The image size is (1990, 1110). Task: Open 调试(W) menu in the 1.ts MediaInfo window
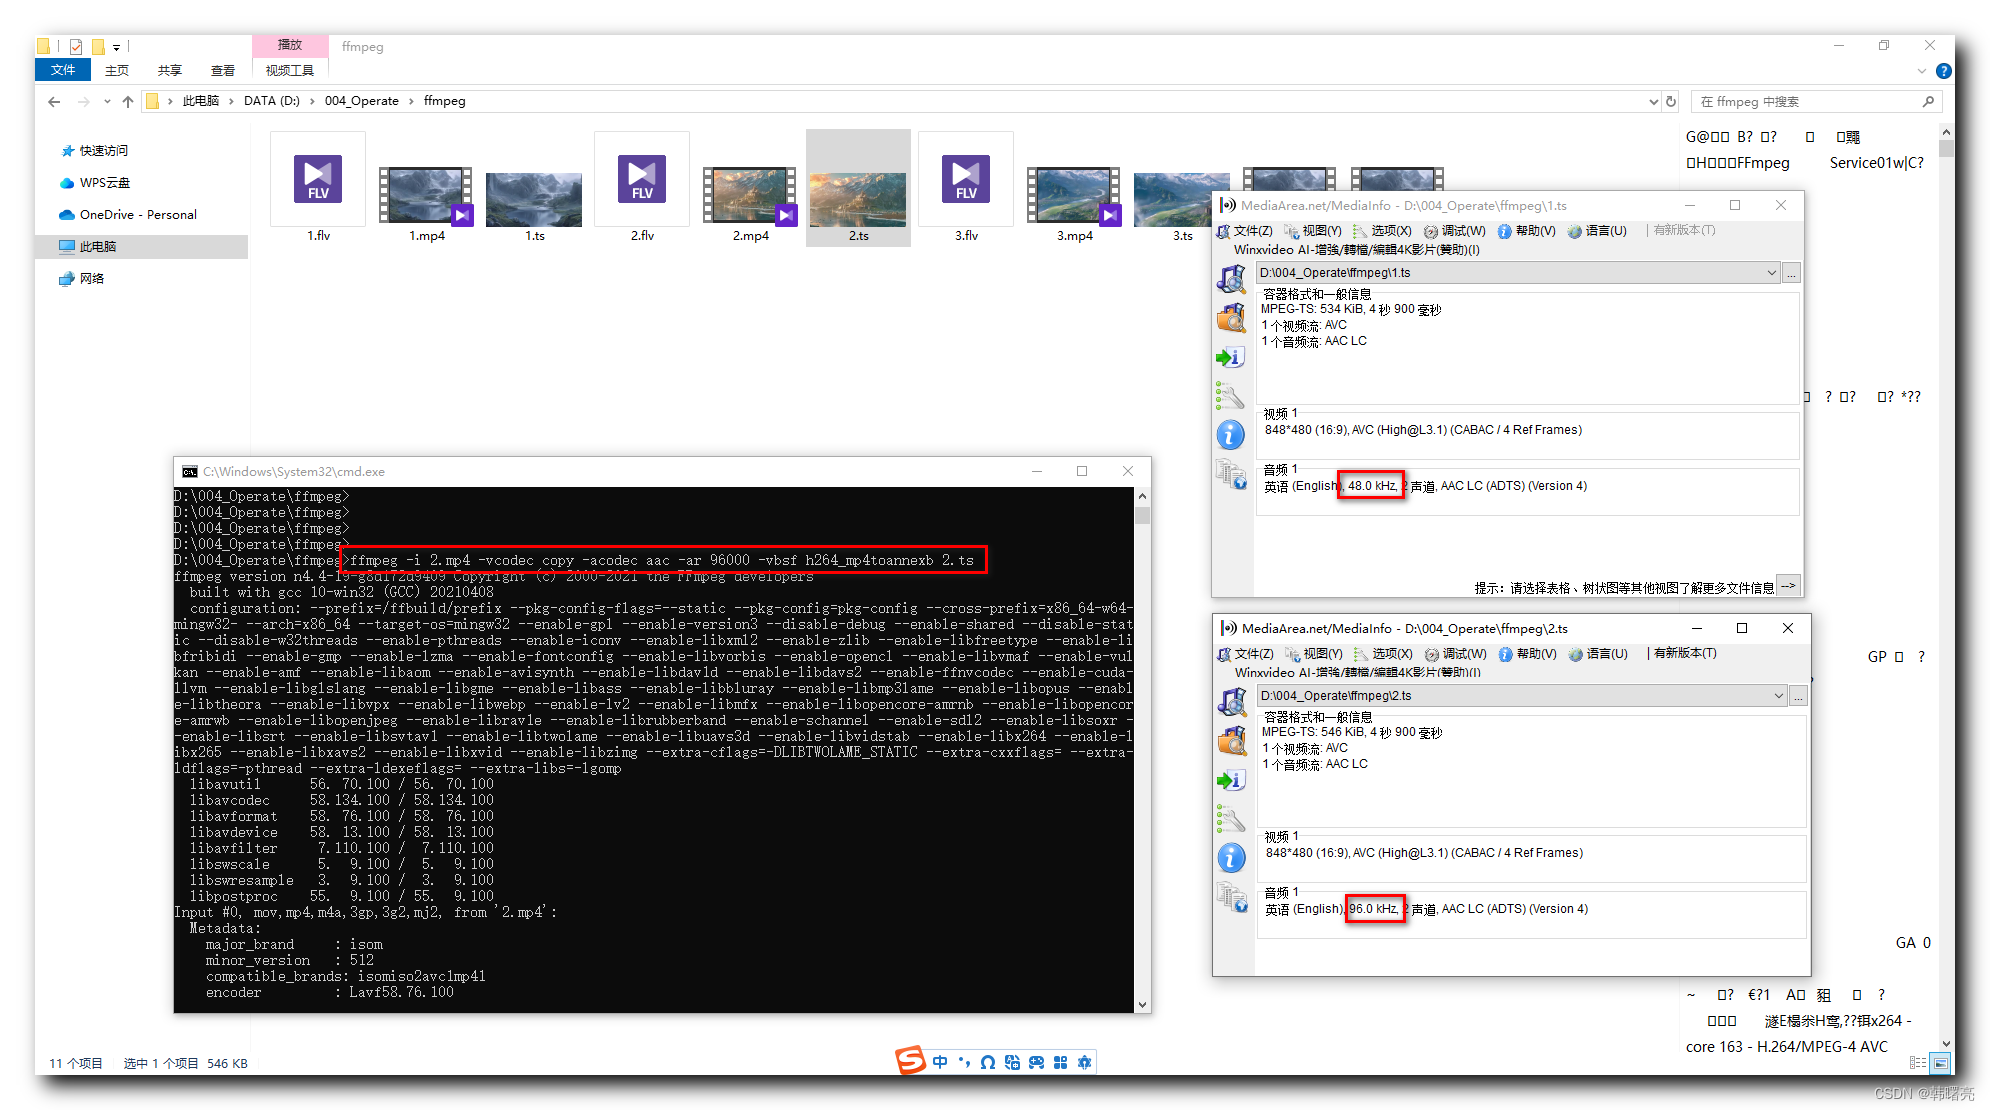click(1454, 231)
